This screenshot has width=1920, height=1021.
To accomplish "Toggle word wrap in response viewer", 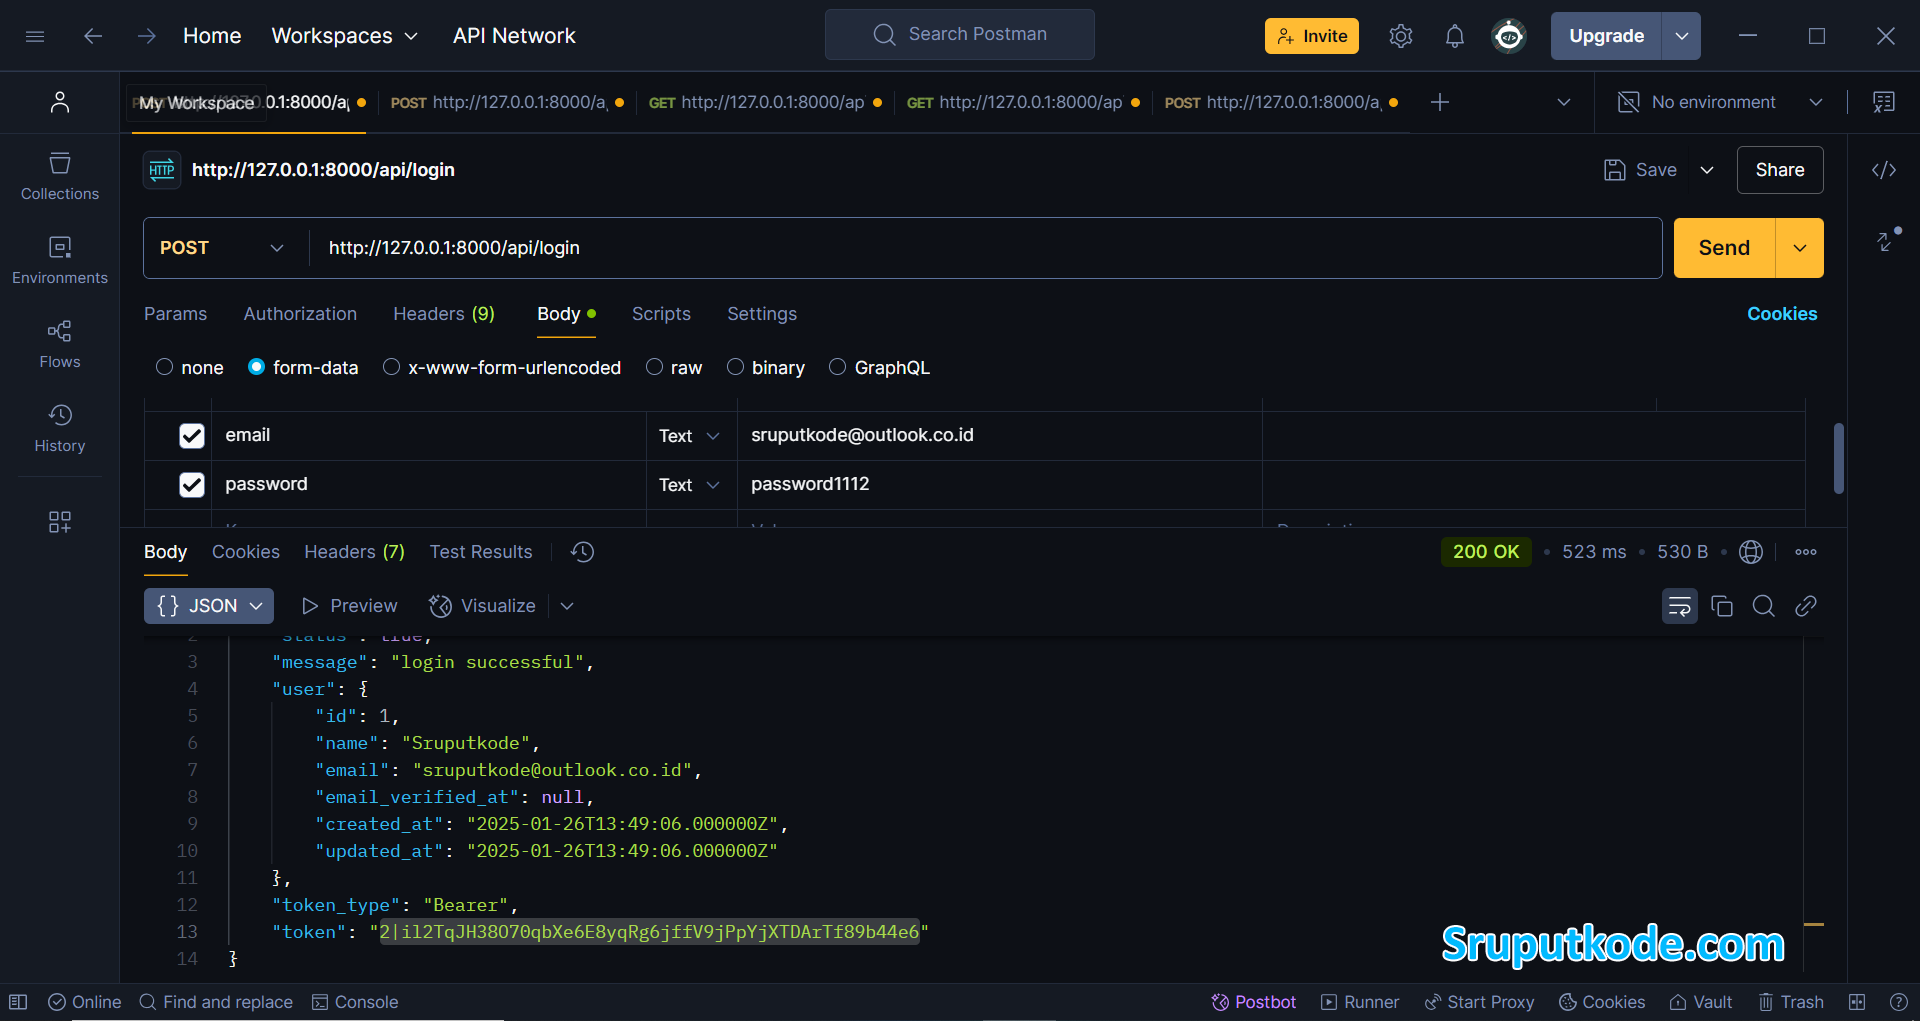I will (x=1680, y=606).
